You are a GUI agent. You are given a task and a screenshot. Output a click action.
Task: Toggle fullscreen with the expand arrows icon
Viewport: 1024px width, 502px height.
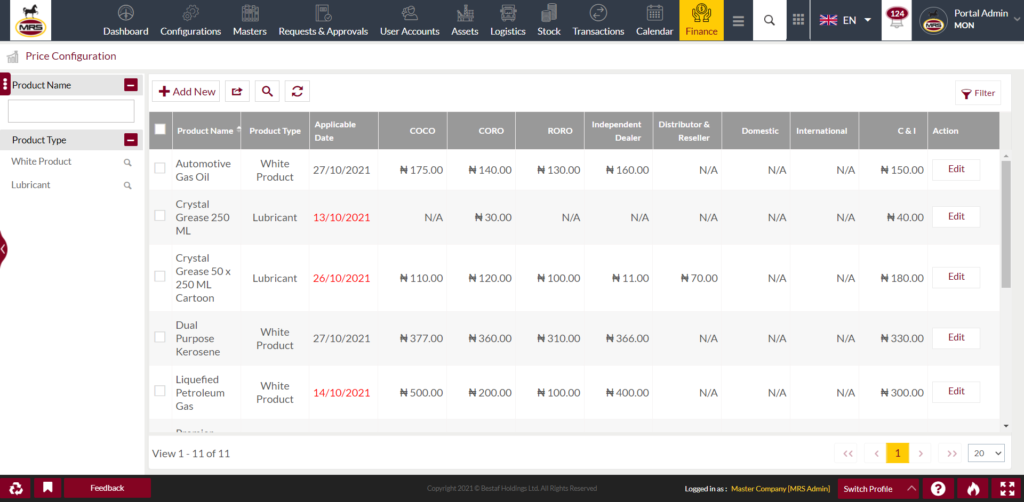[x=1007, y=488]
